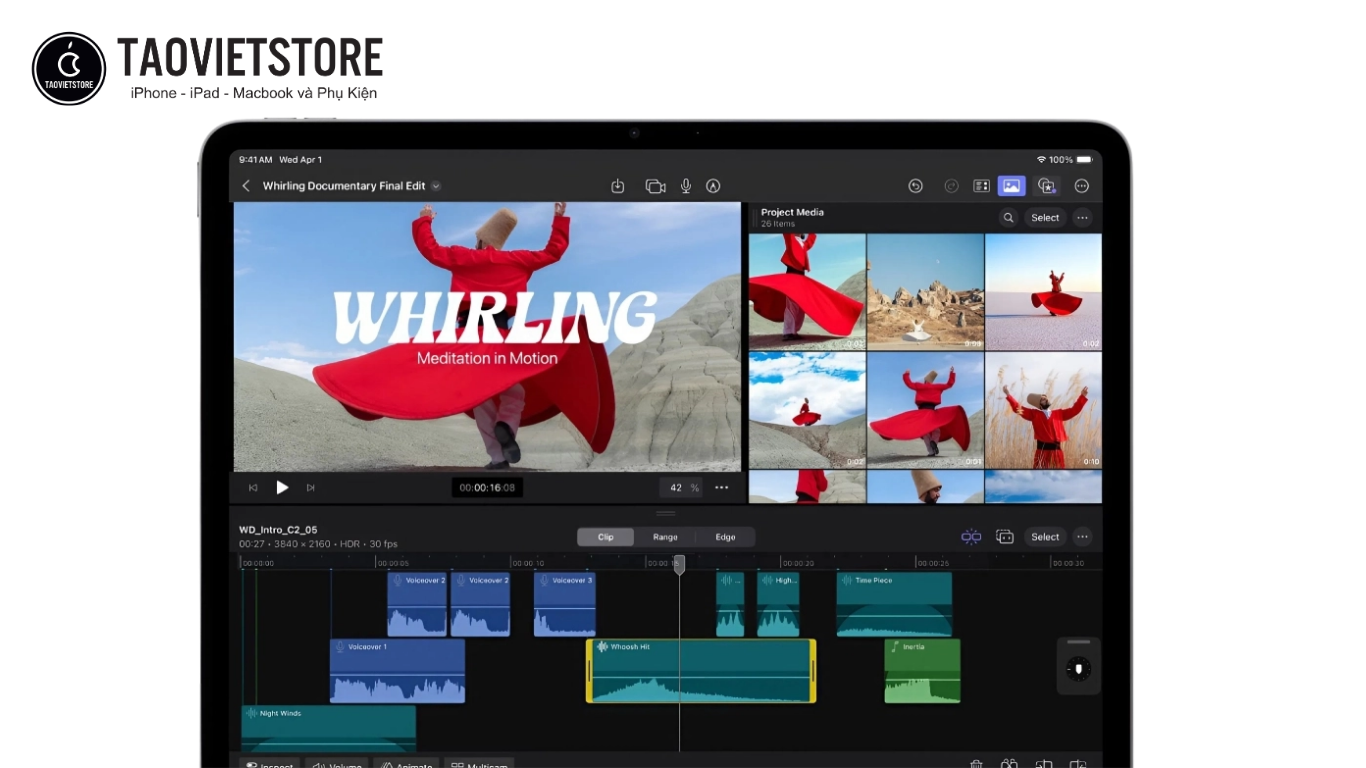Viewport: 1366px width, 768px height.
Task: Go back using the chevron beside project title
Action: [x=246, y=186]
